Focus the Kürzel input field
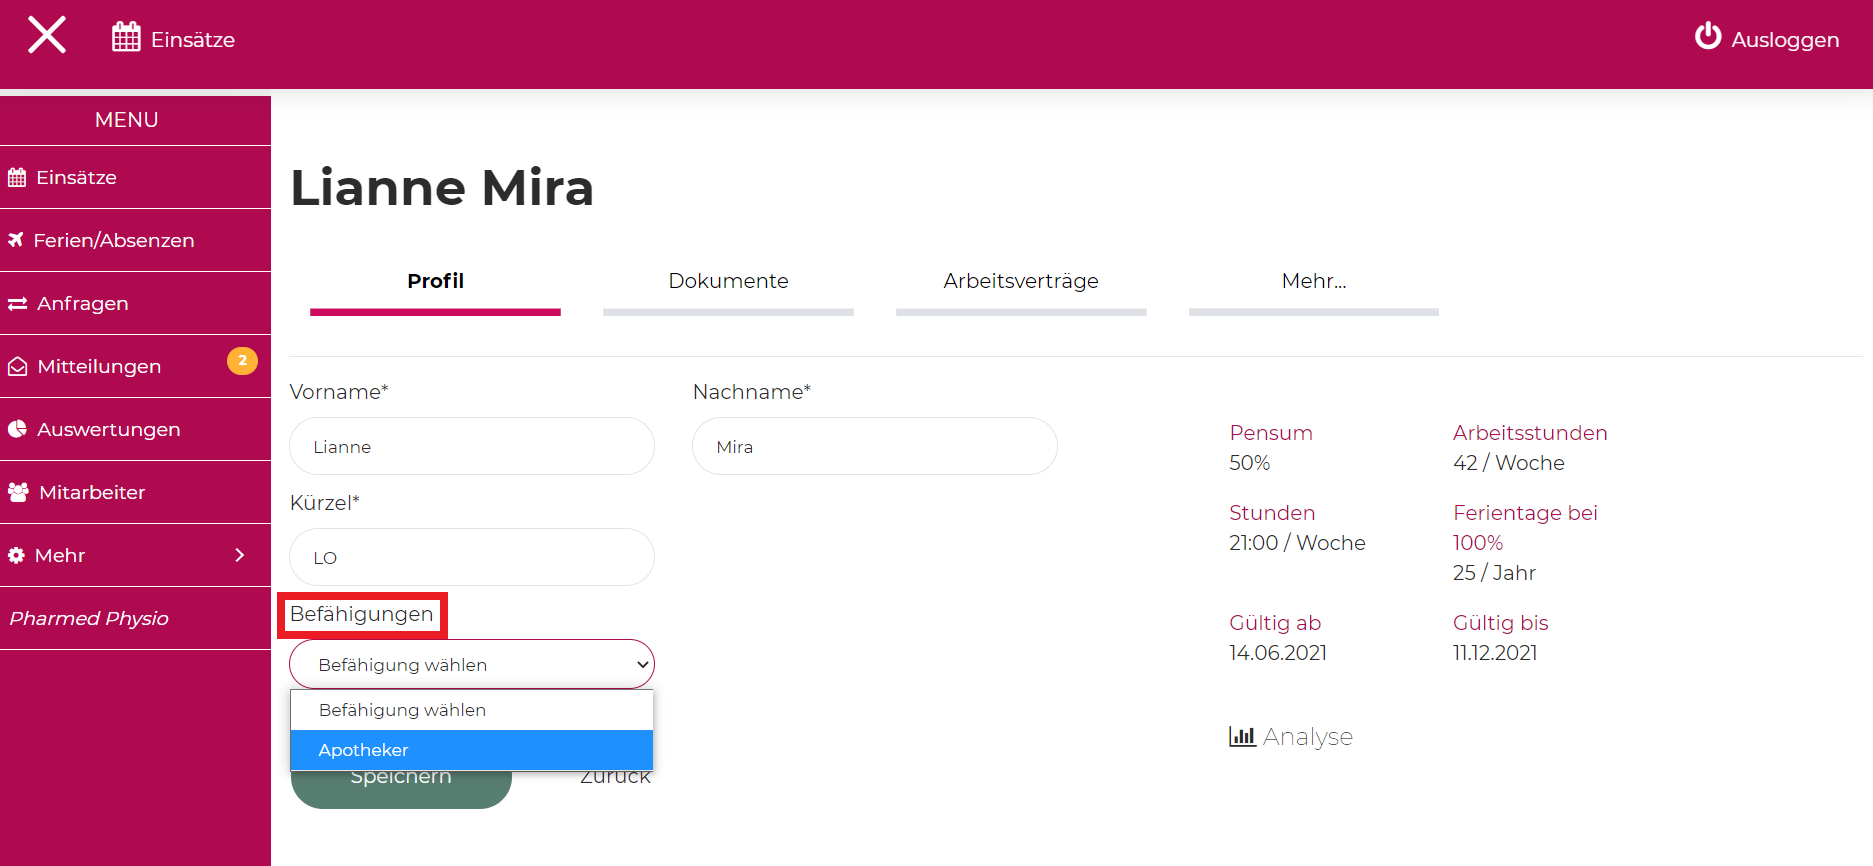The width and height of the screenshot is (1873, 866). point(471,558)
